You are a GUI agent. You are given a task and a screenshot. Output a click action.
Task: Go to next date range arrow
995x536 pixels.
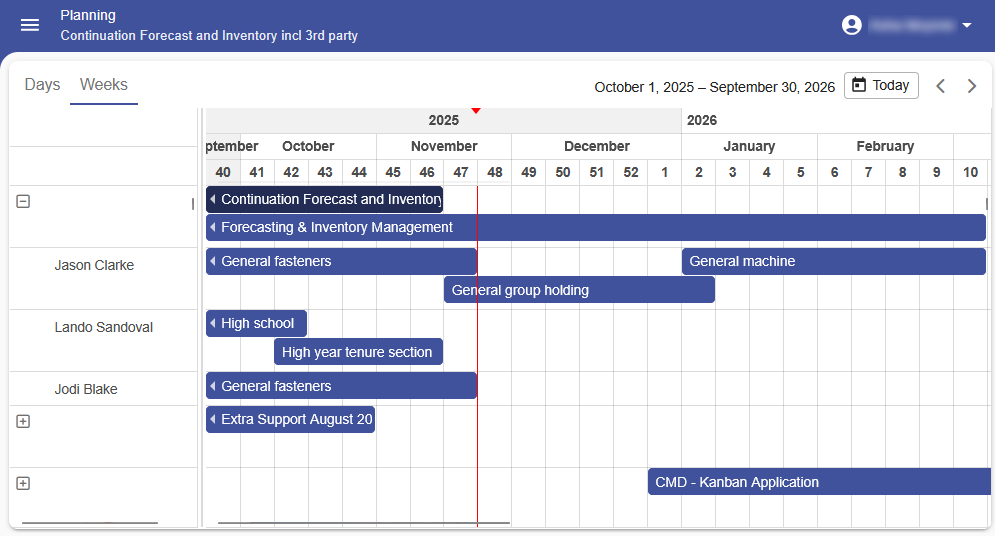tap(972, 86)
